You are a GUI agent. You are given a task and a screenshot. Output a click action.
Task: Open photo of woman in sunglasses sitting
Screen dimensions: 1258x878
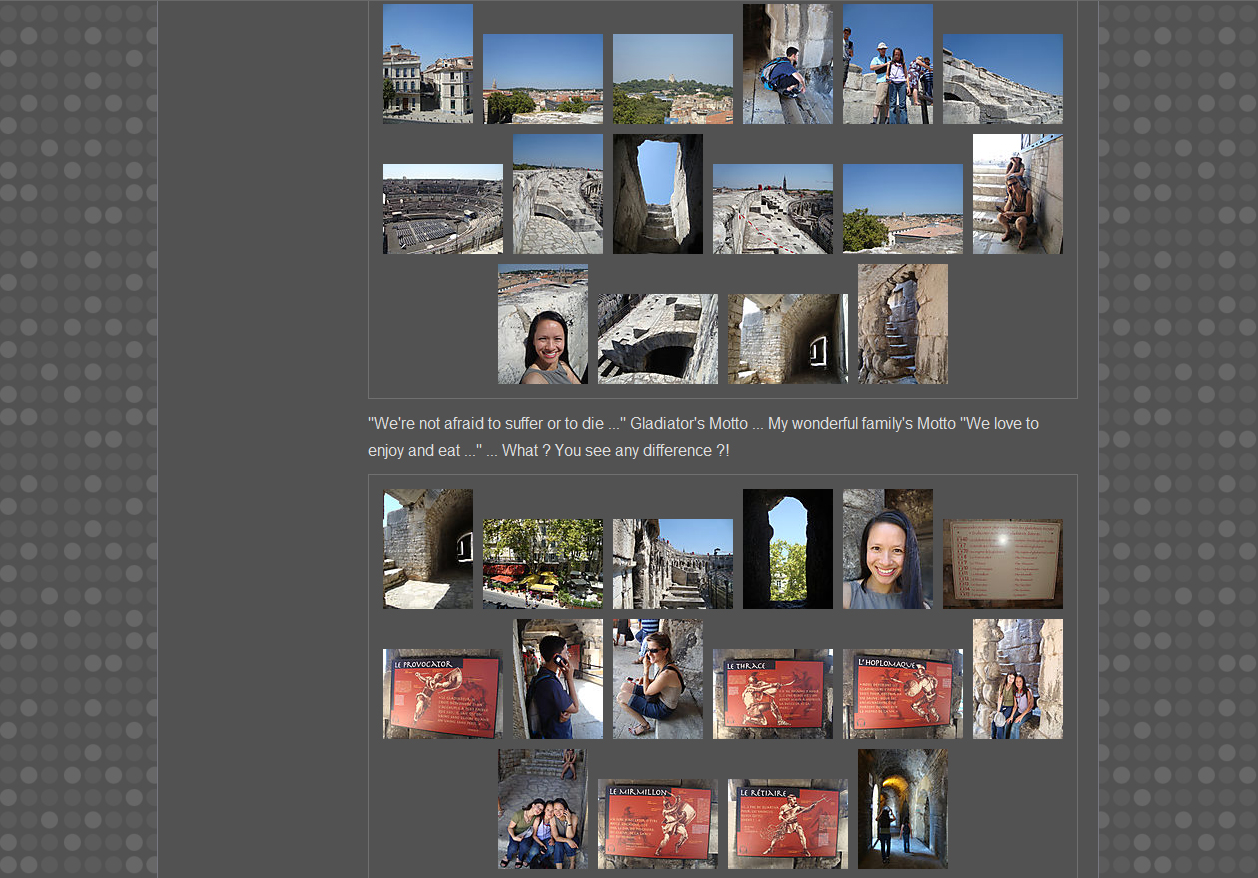(657, 678)
